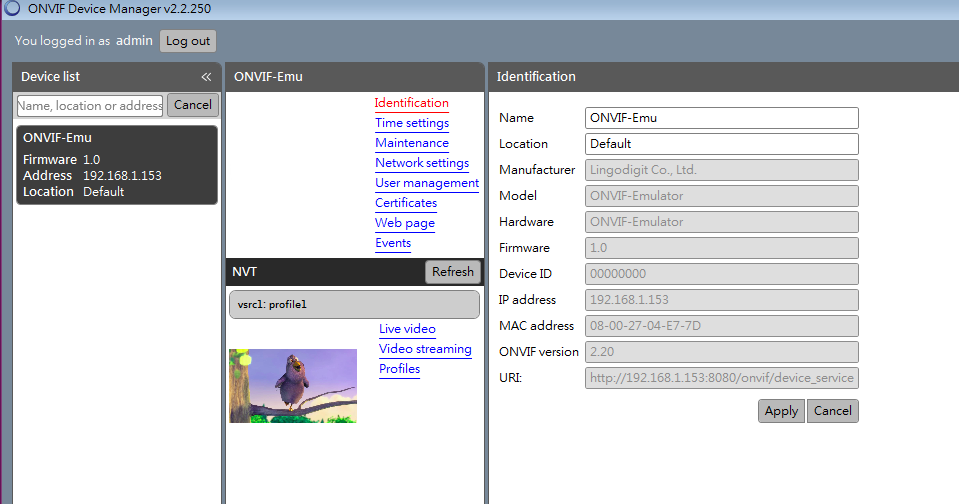Log out of the admin account
959x504 pixels.
[x=188, y=41]
